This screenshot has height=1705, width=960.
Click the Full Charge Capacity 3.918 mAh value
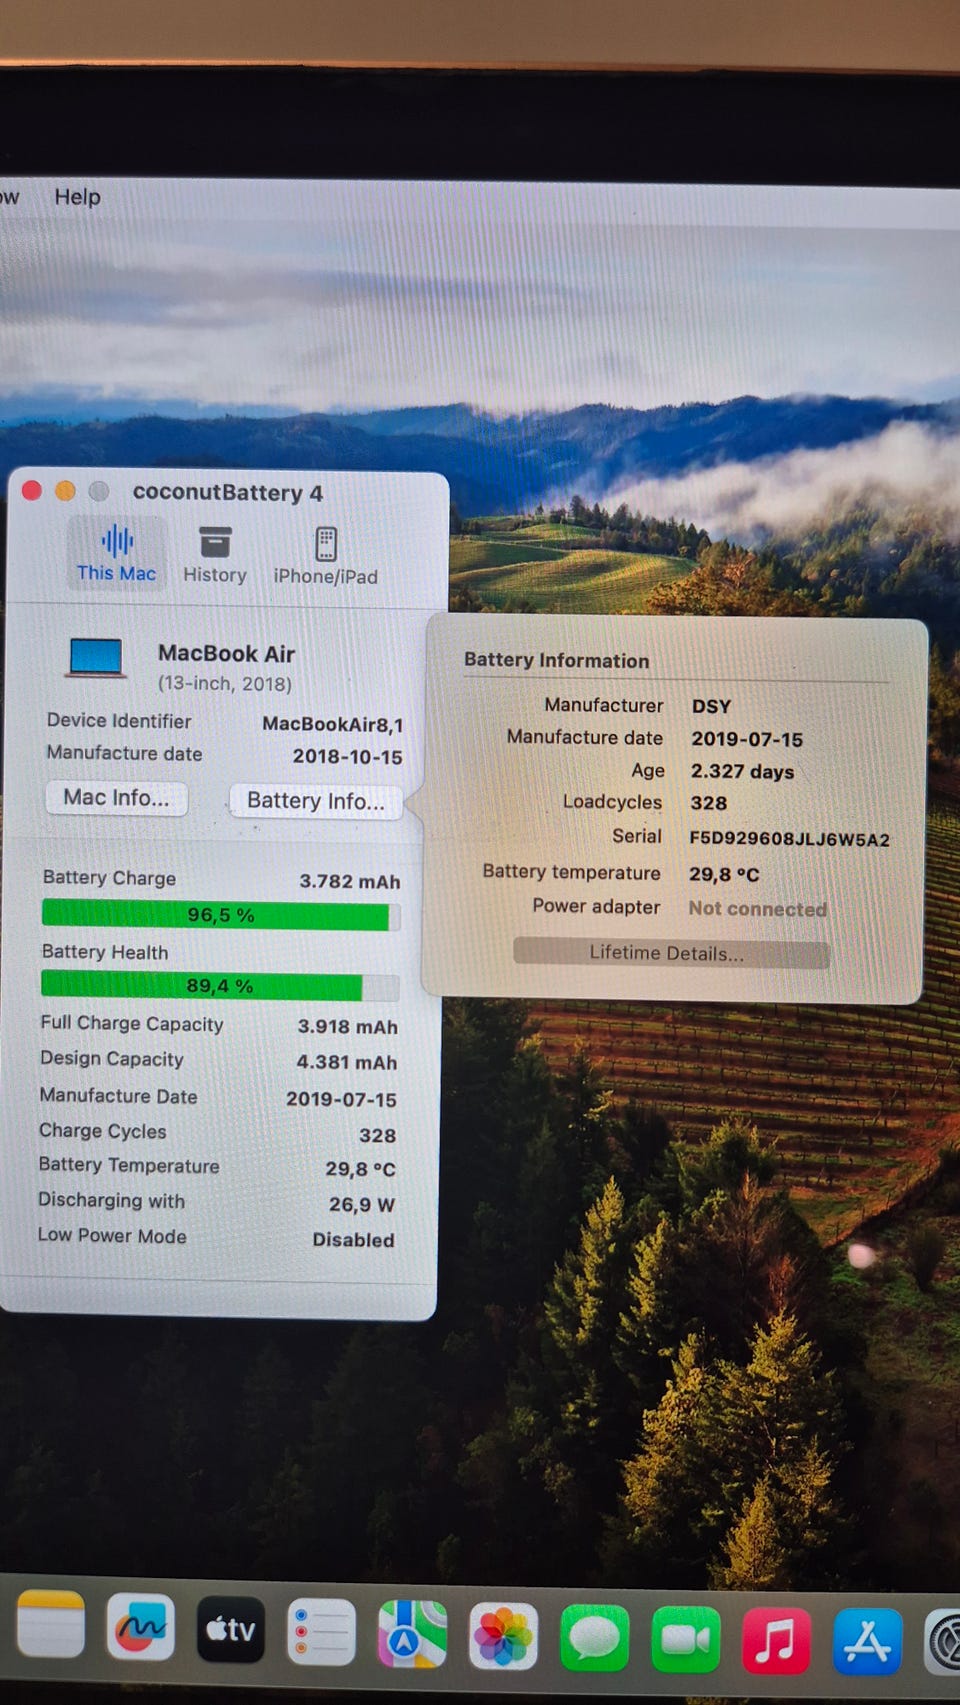pyautogui.click(x=347, y=1027)
